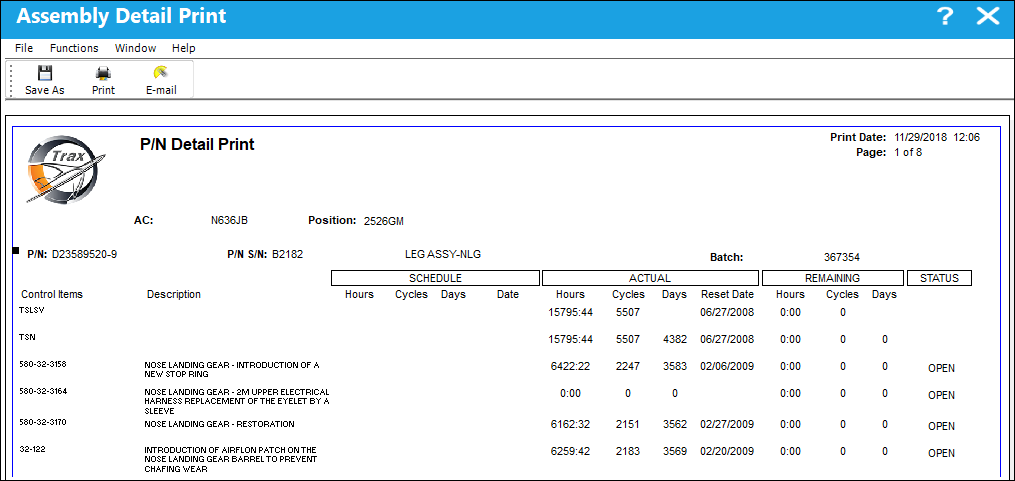Image resolution: width=1015 pixels, height=481 pixels.
Task: Open the Window menu
Action: click(x=135, y=48)
